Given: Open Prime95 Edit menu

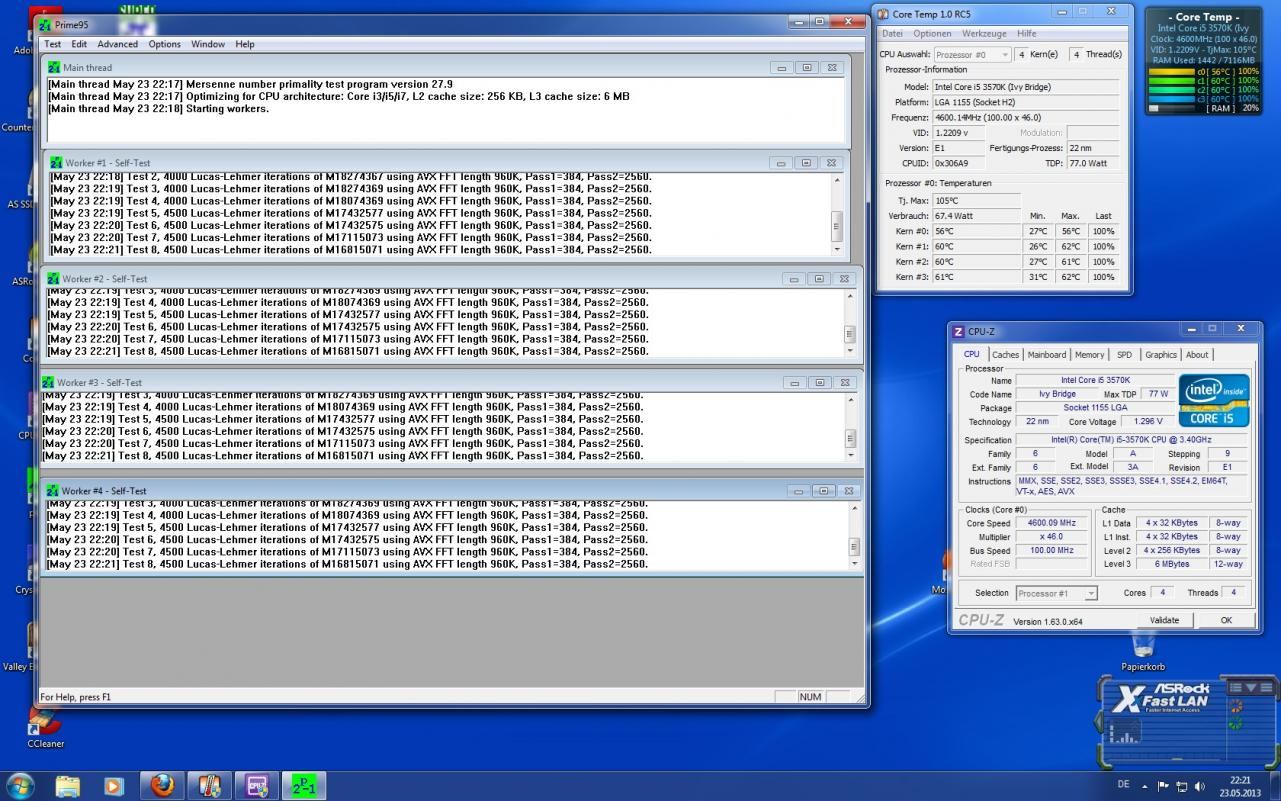Looking at the screenshot, I should pyautogui.click(x=79, y=44).
